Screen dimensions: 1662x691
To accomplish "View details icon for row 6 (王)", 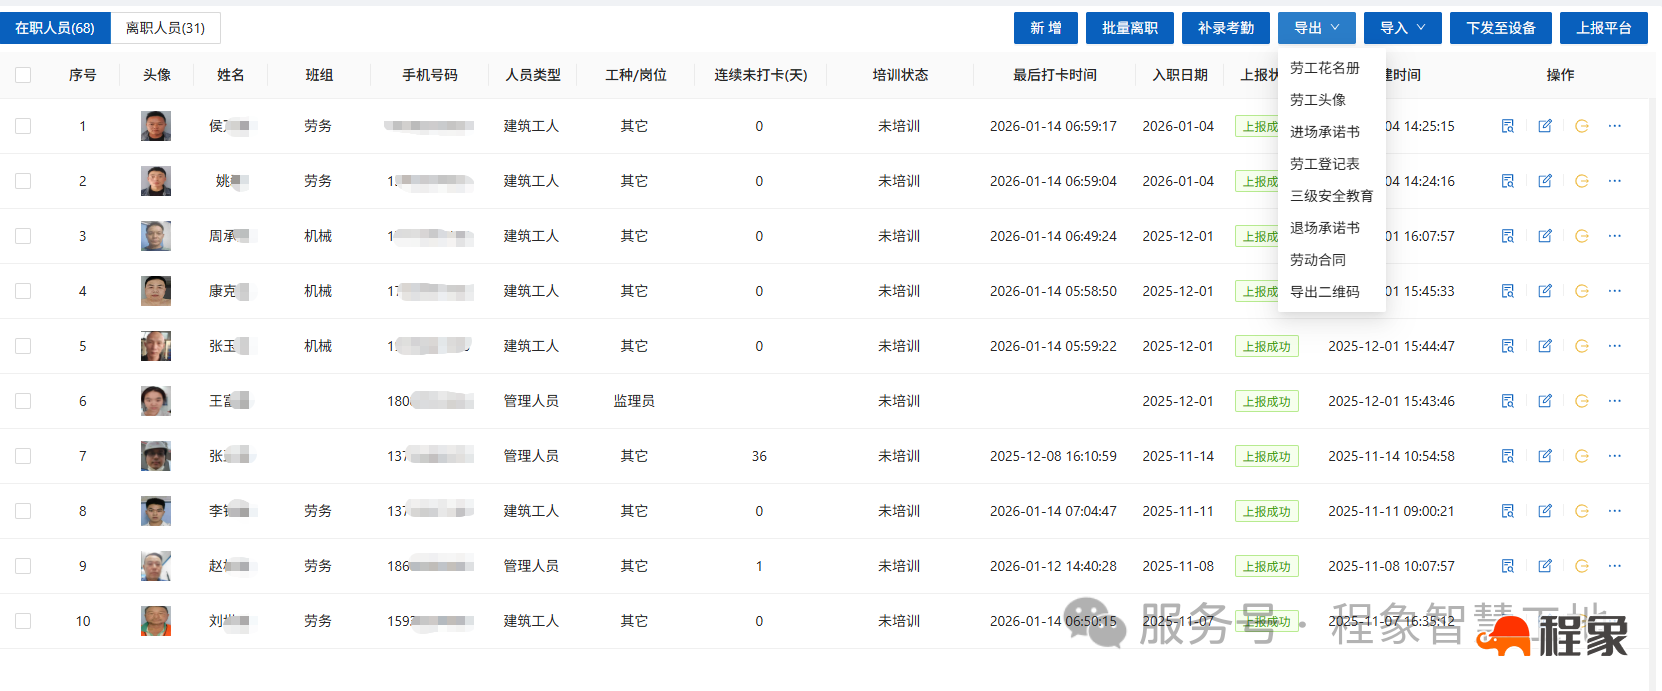I will pyautogui.click(x=1508, y=401).
